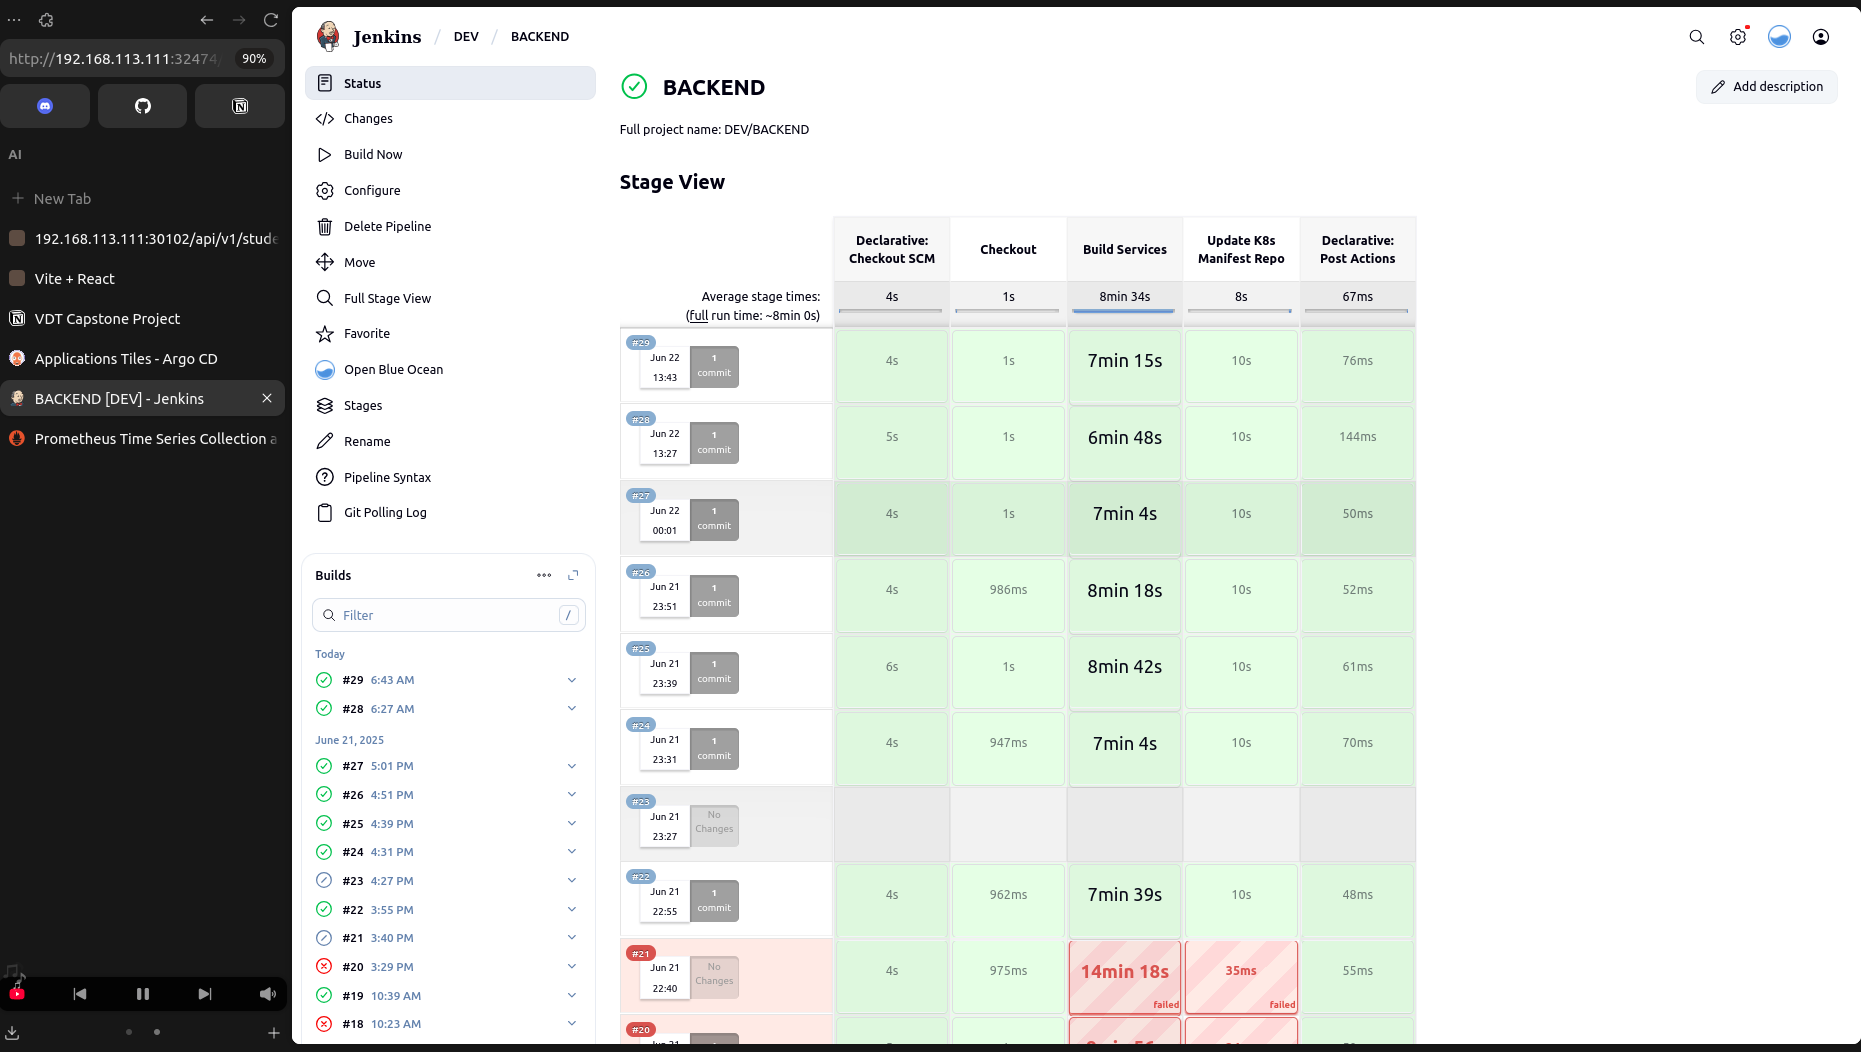Click failed 14min 18s stage cell
1861x1052 pixels.
1125,977
